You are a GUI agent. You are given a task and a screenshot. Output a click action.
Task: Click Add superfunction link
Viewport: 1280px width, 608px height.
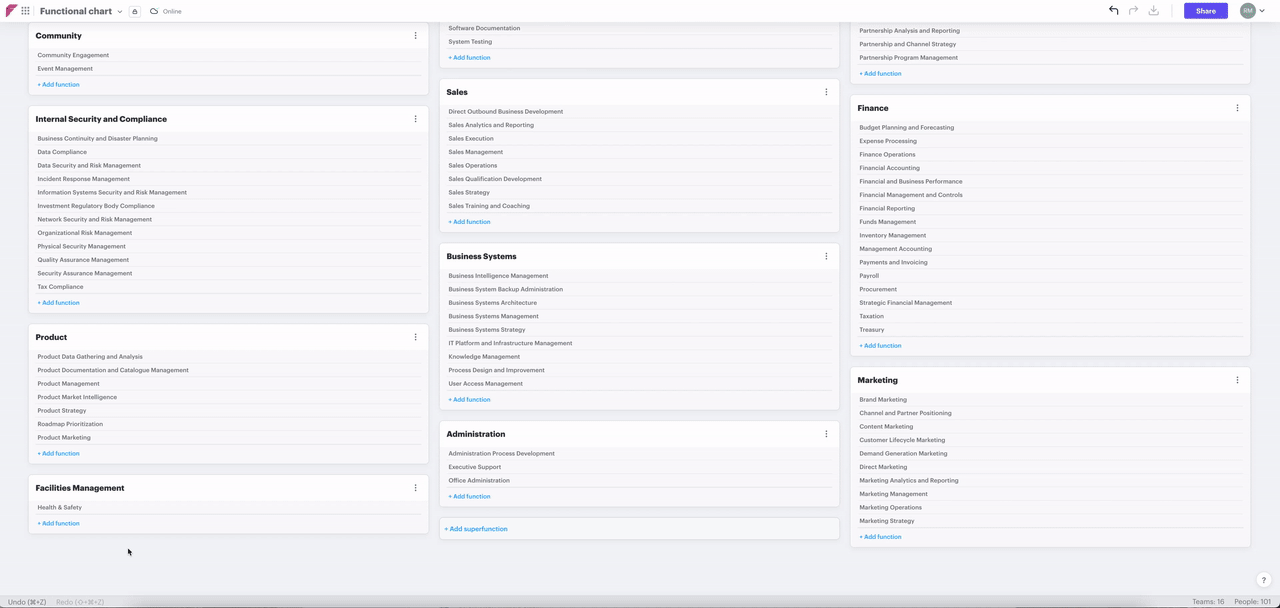tap(476, 529)
